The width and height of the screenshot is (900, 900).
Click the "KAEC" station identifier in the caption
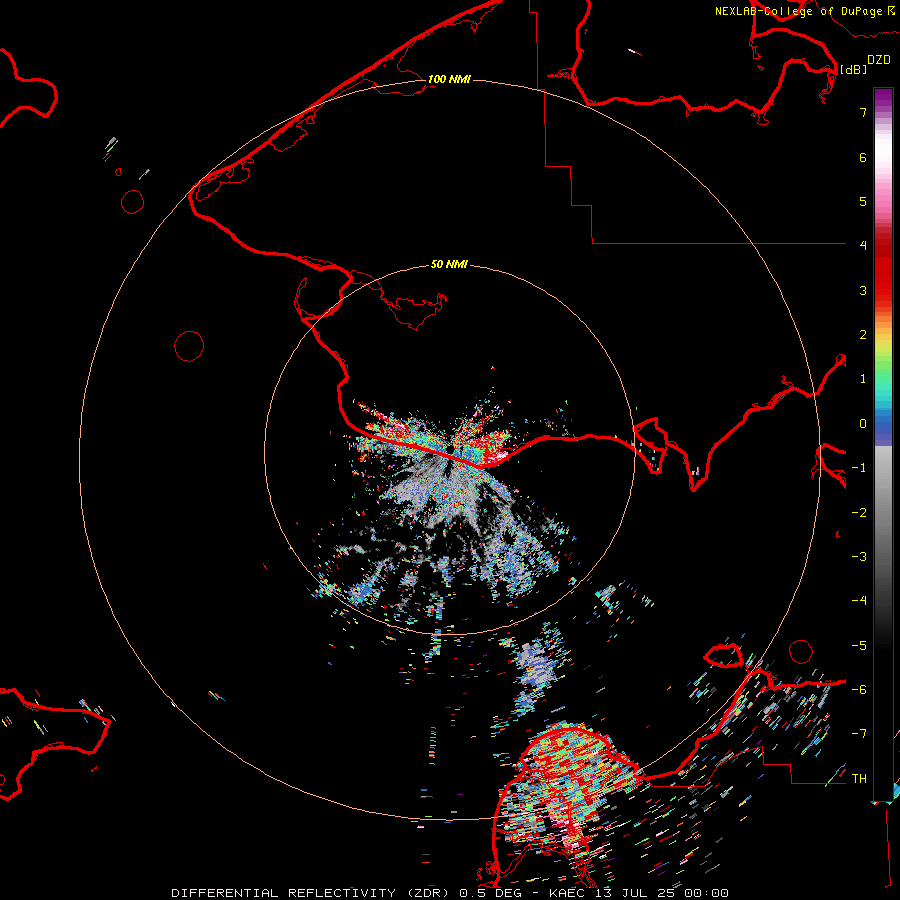coord(568,893)
